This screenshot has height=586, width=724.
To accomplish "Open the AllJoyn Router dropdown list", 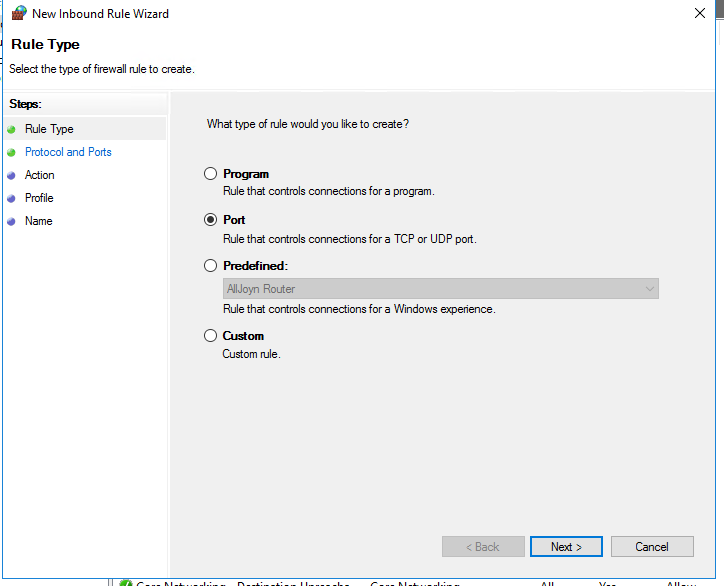I will tap(441, 289).
